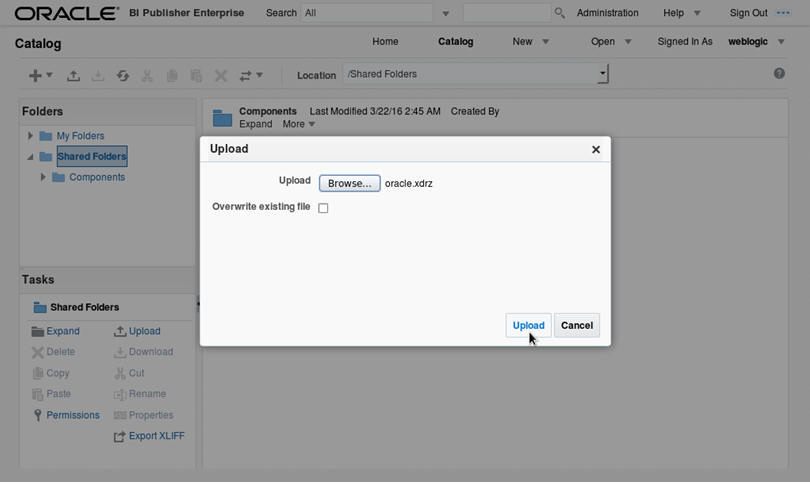
Task: Click the toolbar cut scissors icon
Action: point(147,75)
